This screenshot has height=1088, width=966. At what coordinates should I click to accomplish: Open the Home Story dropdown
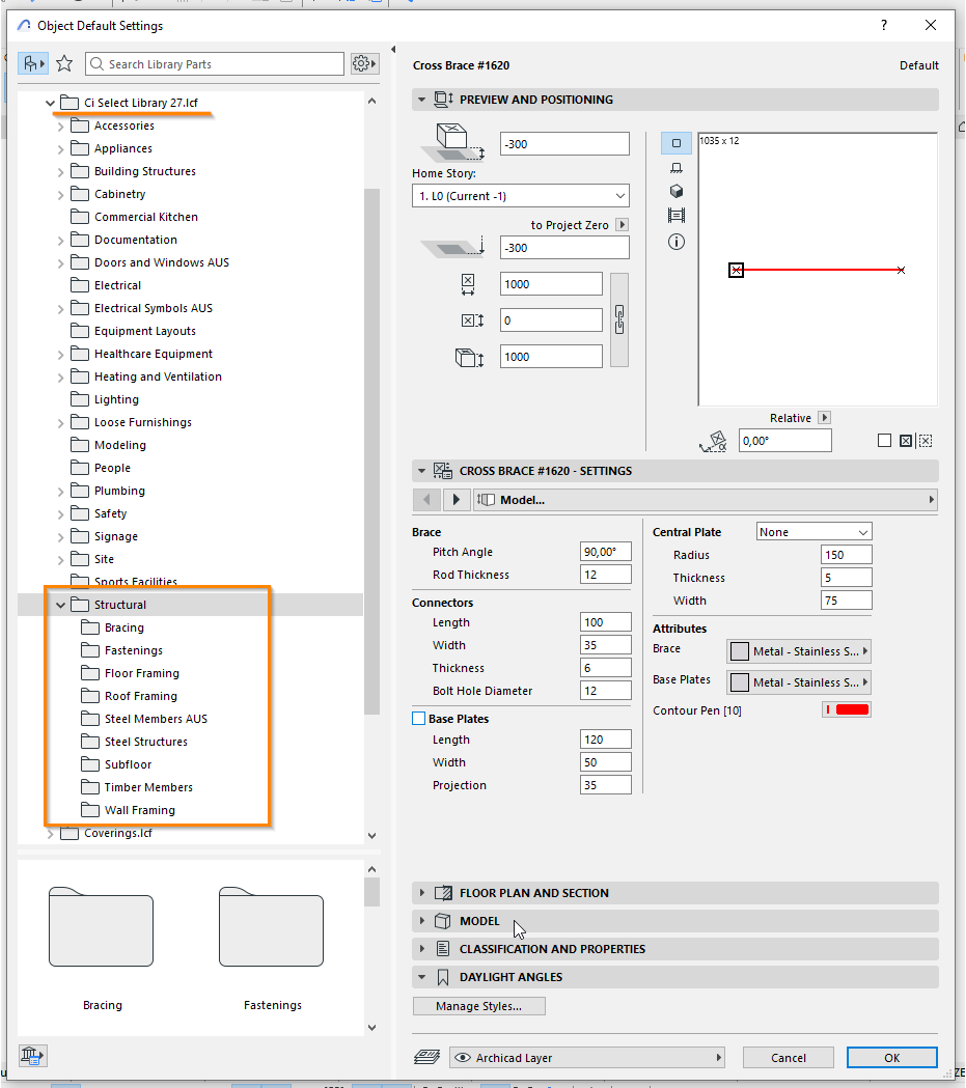[x=521, y=196]
